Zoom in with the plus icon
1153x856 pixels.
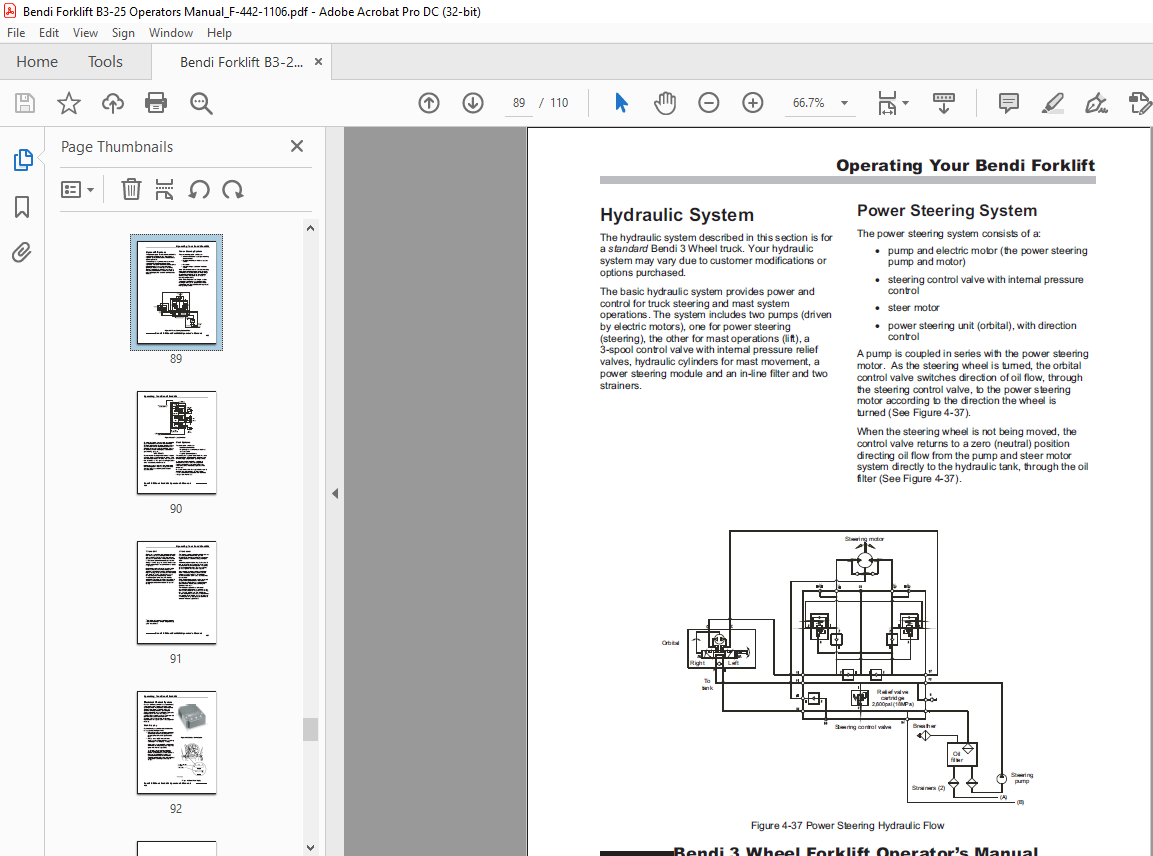(x=752, y=103)
